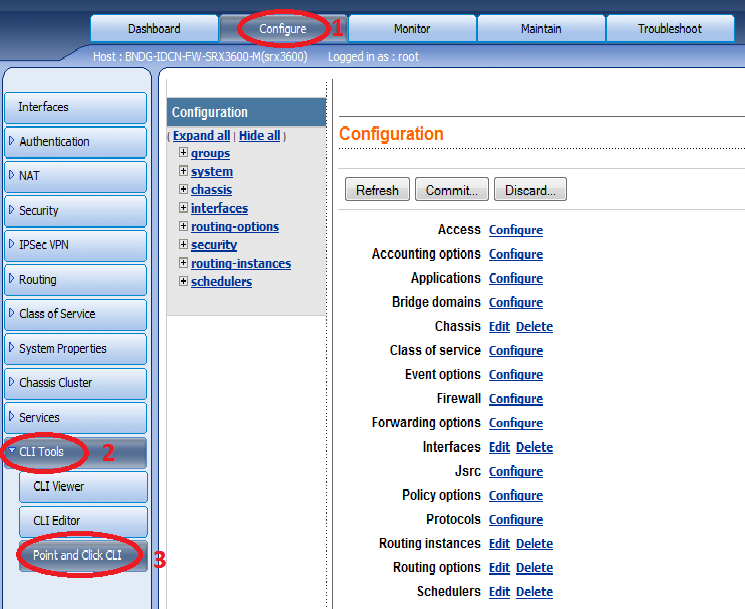The height and width of the screenshot is (609, 745).
Task: Expand the routing-instances node plus icon
Action: coord(183,263)
